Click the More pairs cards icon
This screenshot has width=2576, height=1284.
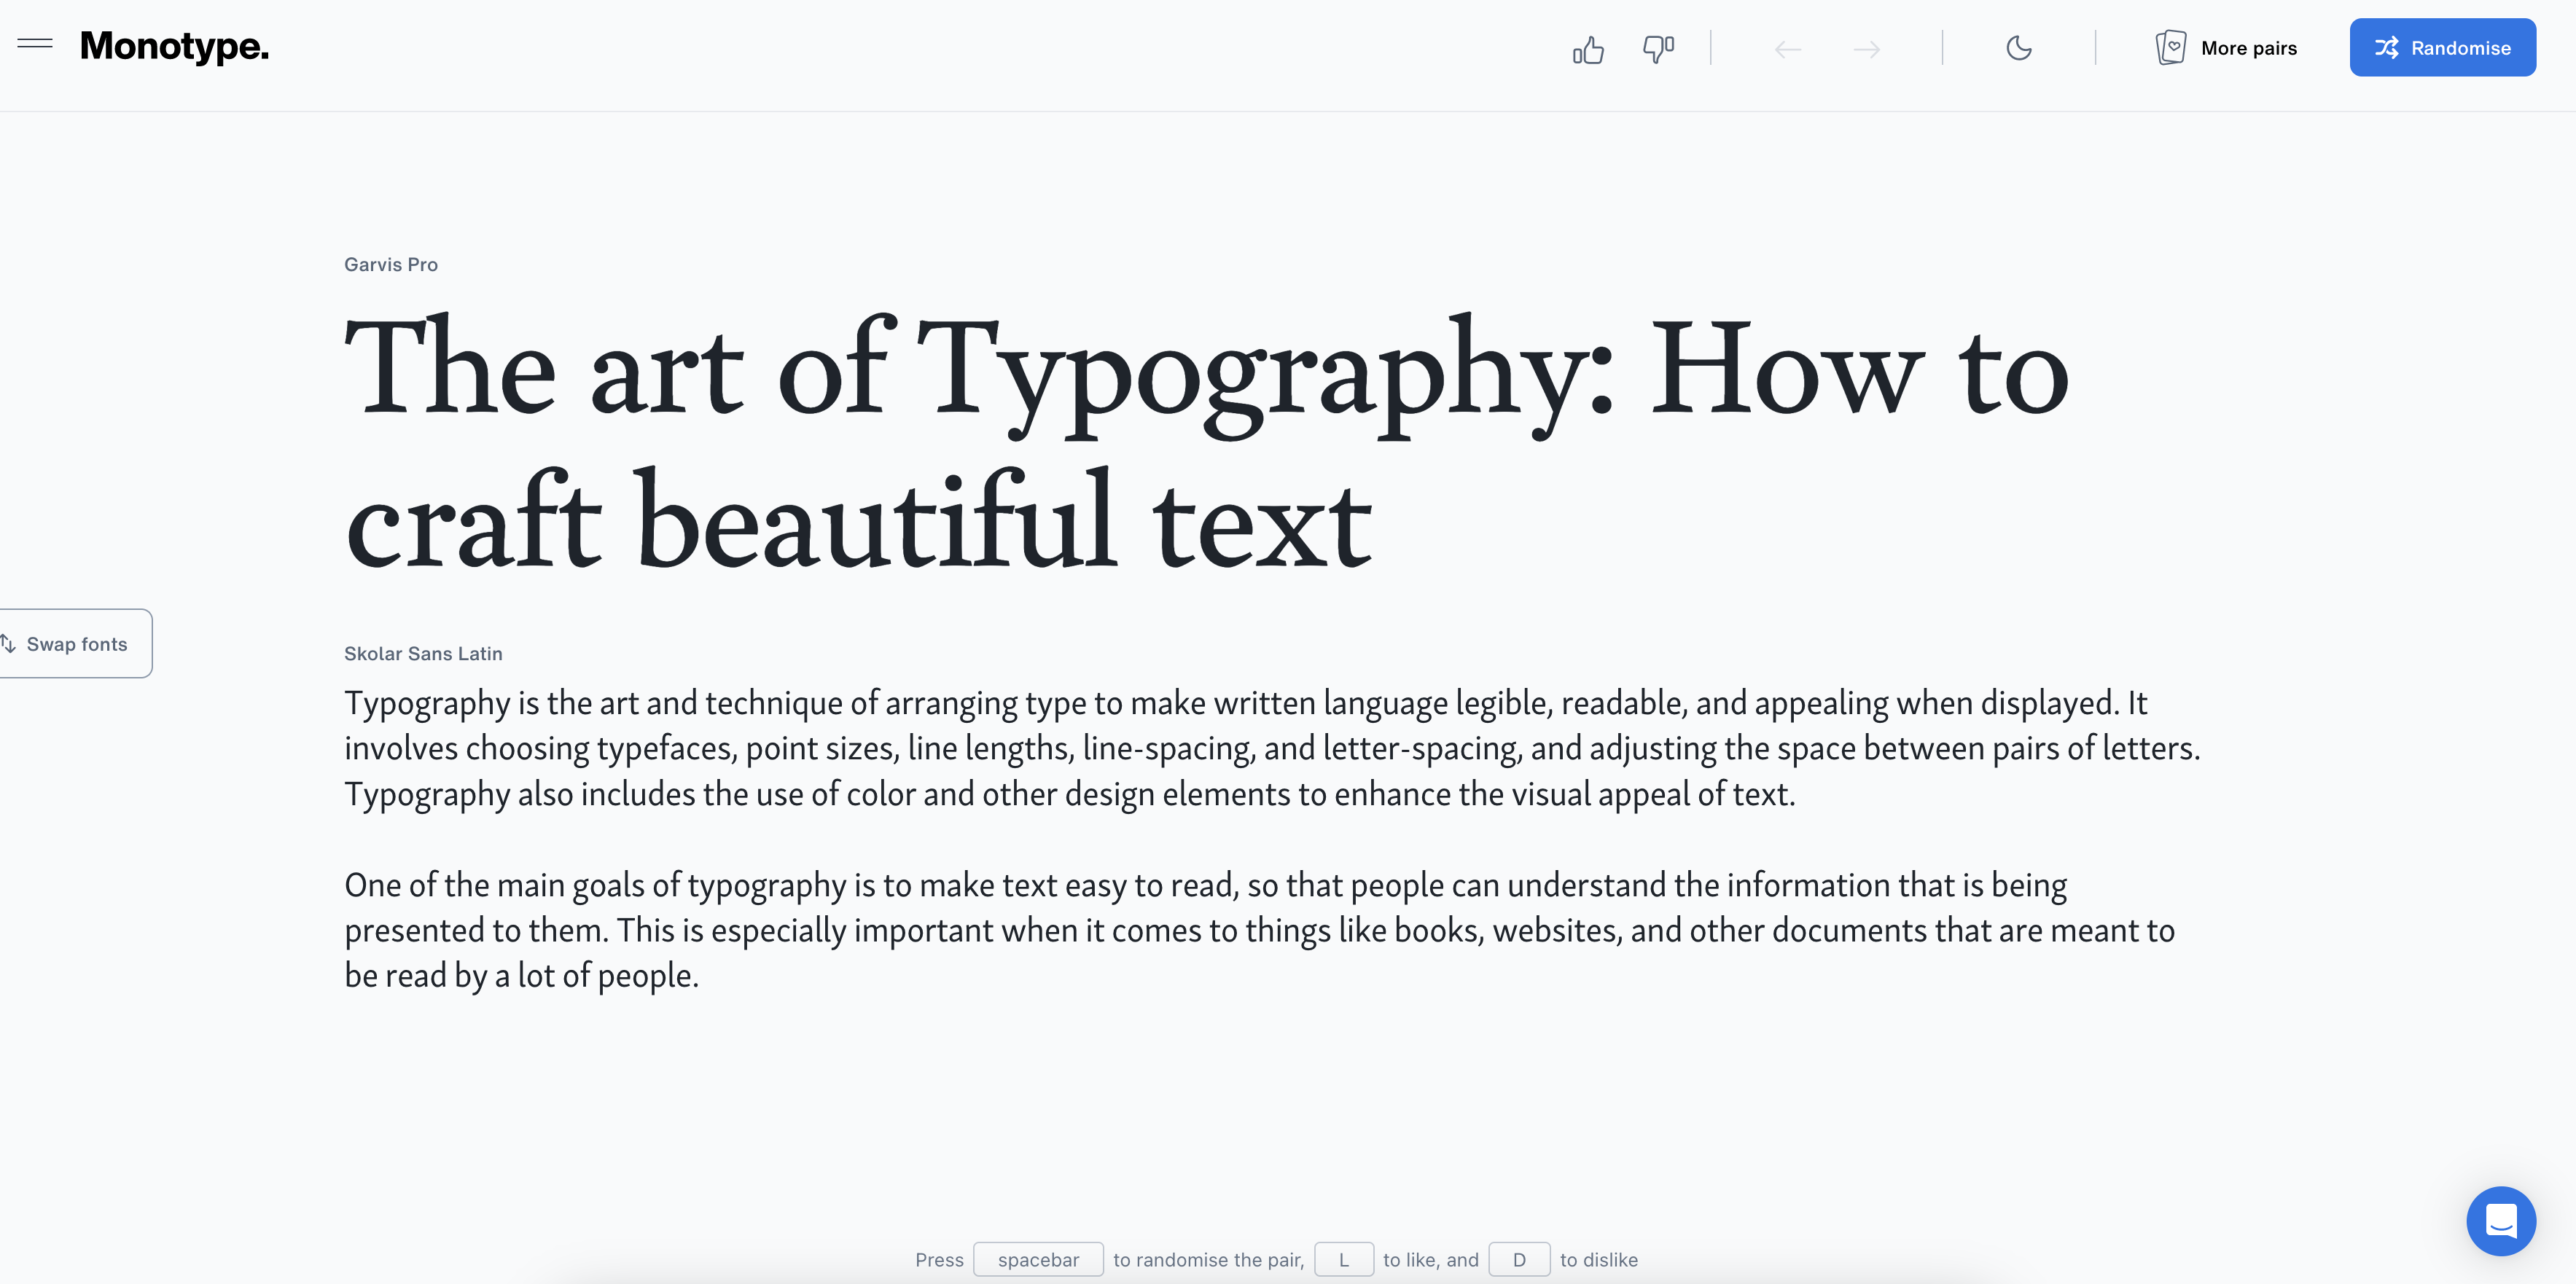tap(2170, 48)
